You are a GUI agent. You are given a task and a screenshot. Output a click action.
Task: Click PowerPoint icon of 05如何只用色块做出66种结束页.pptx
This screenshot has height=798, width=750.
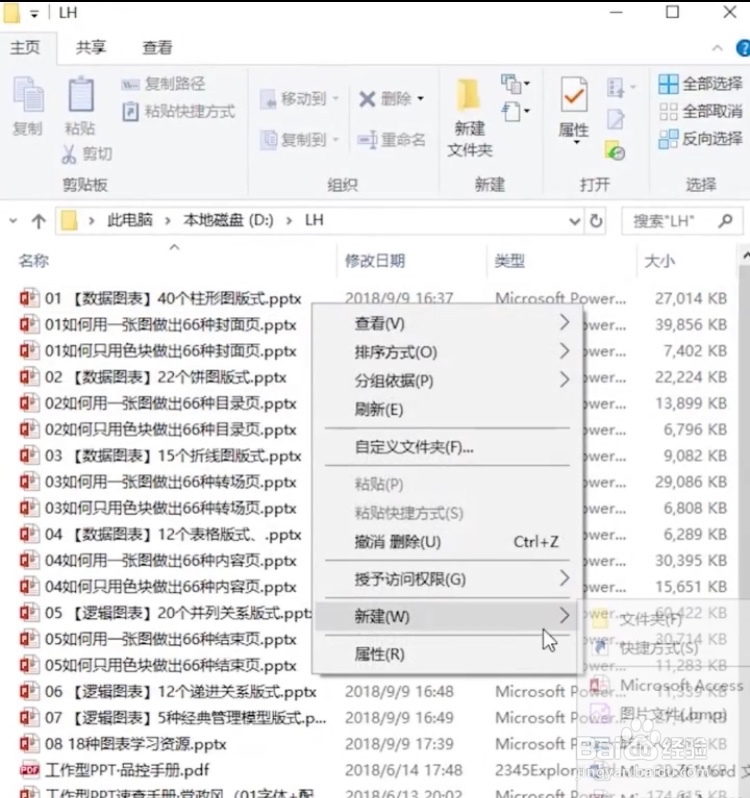pos(29,665)
